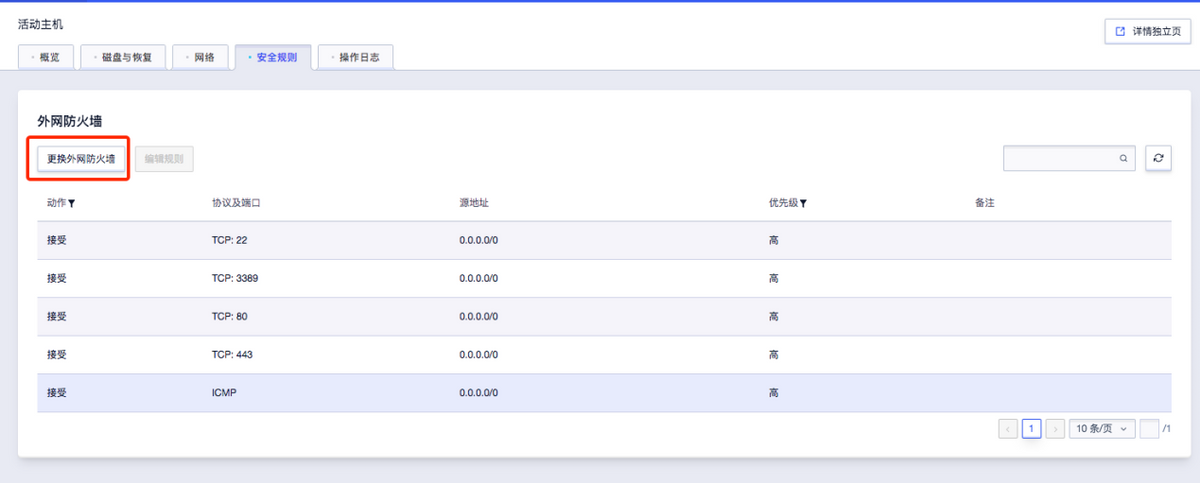Click the search magnifier icon
The height and width of the screenshot is (483, 1200).
(x=1123, y=158)
